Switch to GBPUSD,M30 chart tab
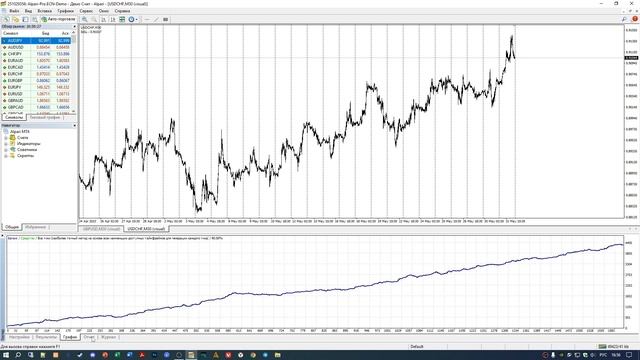Viewport: 640px width, 360px height. tap(102, 229)
